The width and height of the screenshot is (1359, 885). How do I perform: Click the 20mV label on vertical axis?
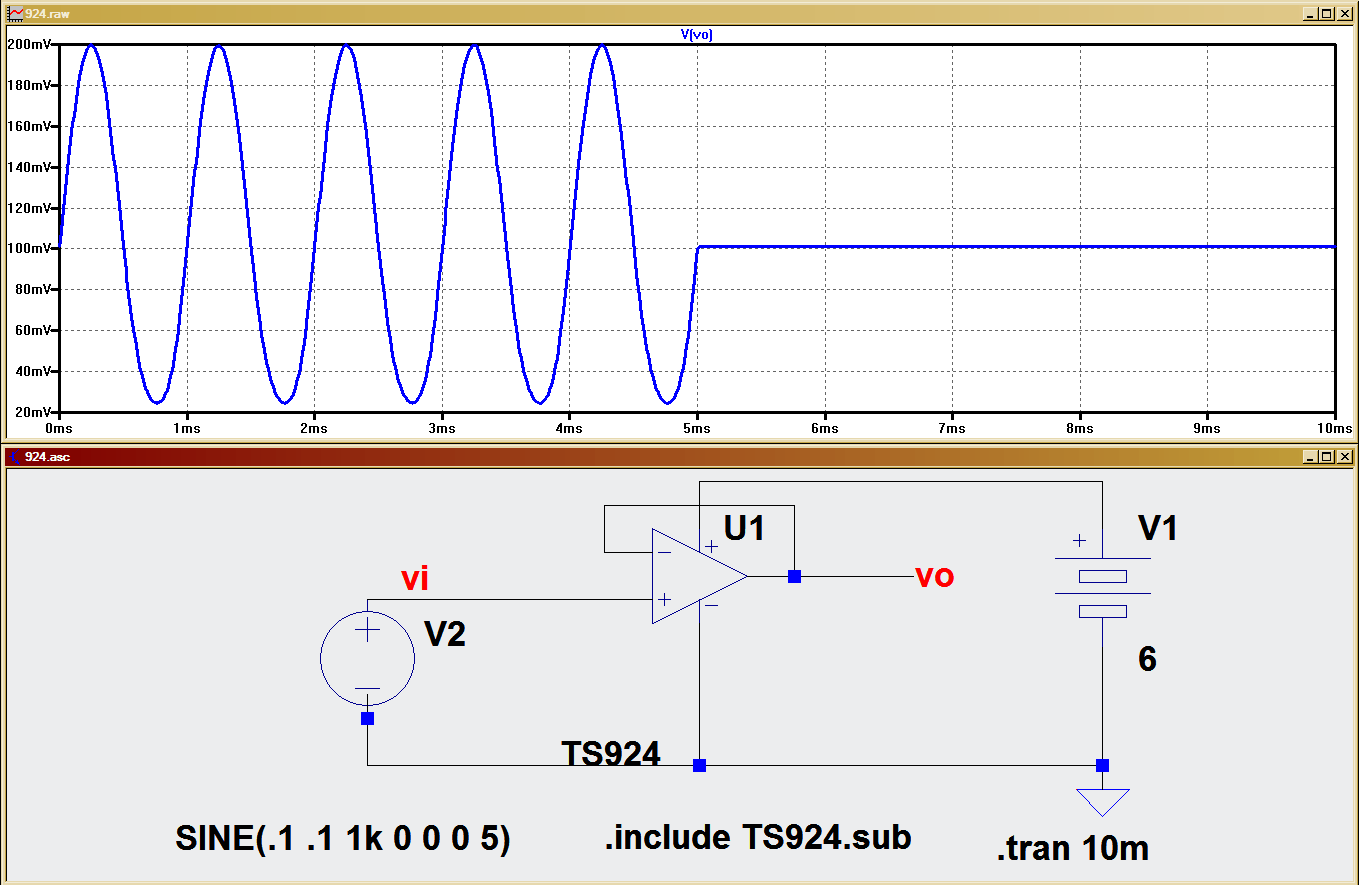click(32, 411)
